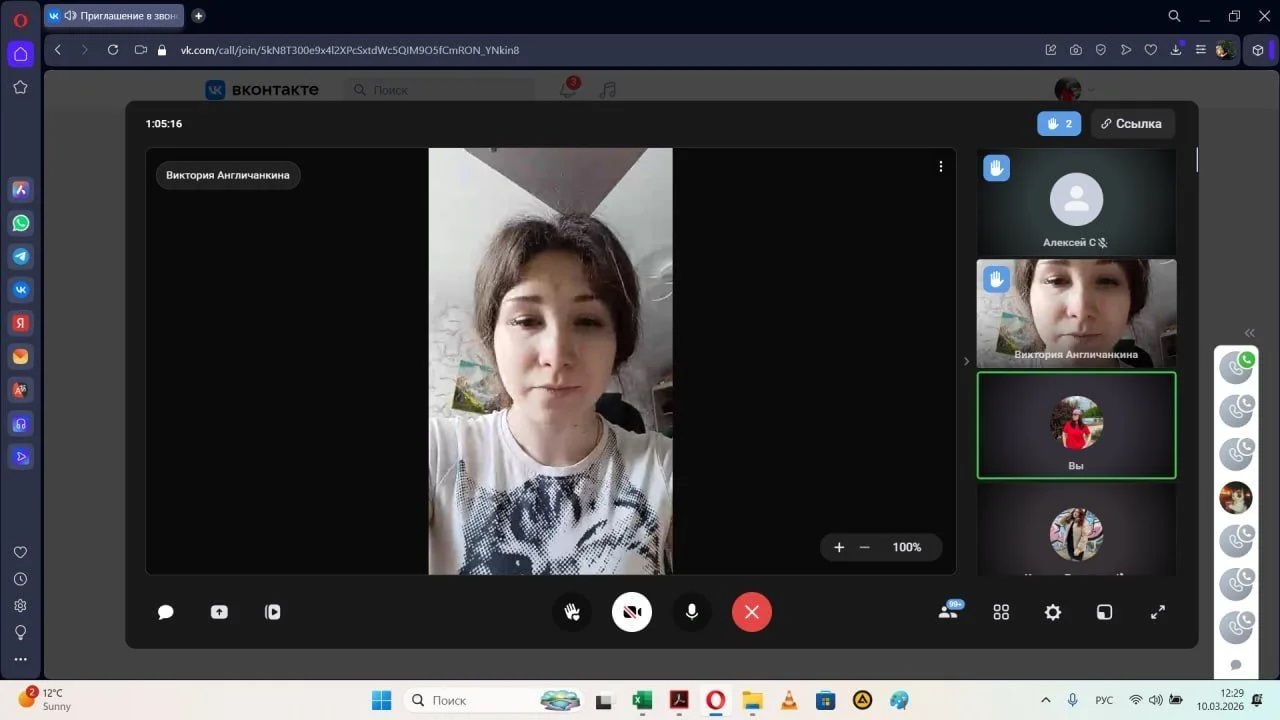Select the 'Приглашение в звонок' browser tab

click(115, 15)
